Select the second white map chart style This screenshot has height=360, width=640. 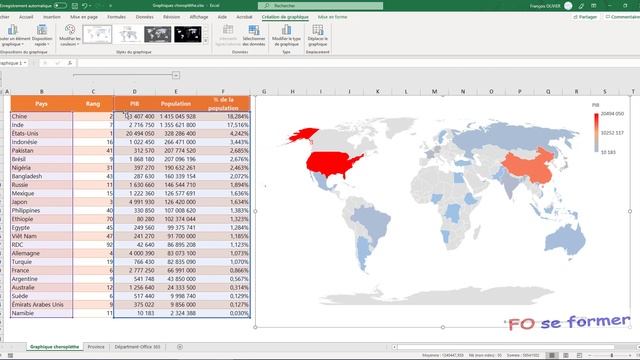tap(128, 34)
